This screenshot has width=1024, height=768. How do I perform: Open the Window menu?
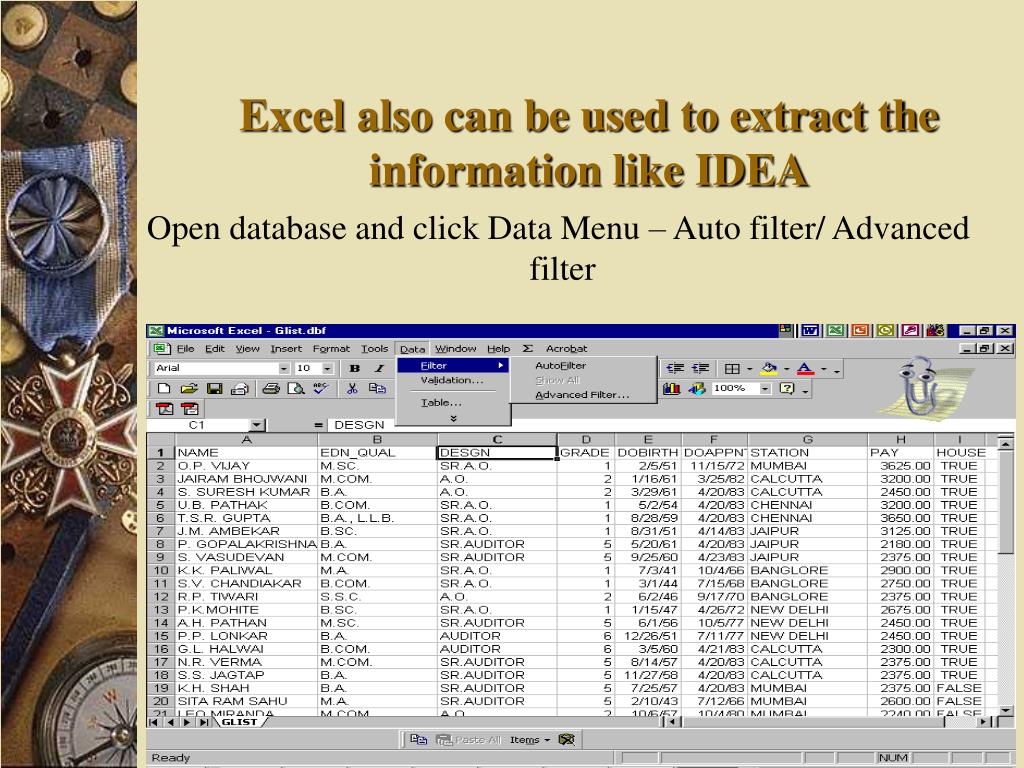pos(456,349)
